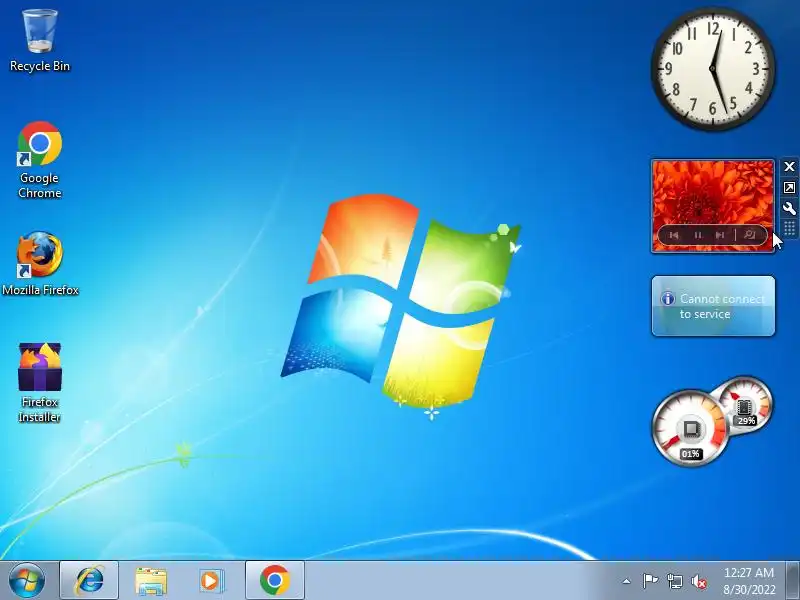Open the taskbar clock showing 12:27 AM
The width and height of the screenshot is (800, 600).
click(749, 572)
